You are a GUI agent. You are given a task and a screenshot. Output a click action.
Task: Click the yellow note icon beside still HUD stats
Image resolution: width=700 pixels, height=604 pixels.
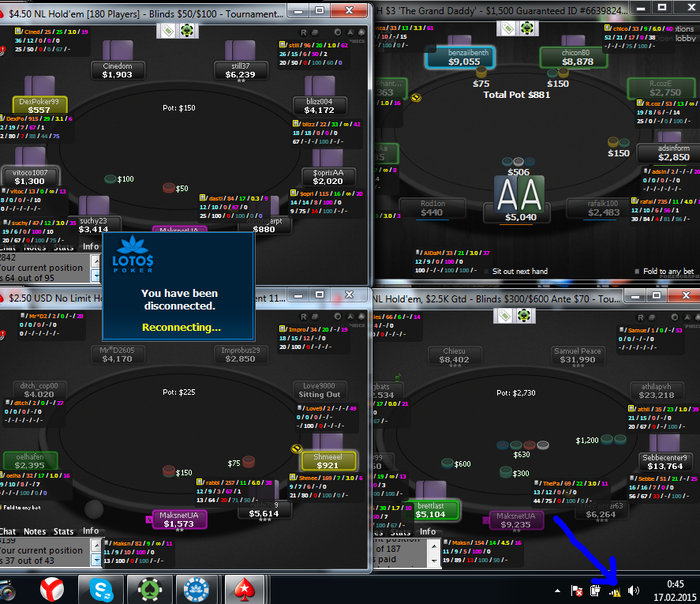pos(282,45)
